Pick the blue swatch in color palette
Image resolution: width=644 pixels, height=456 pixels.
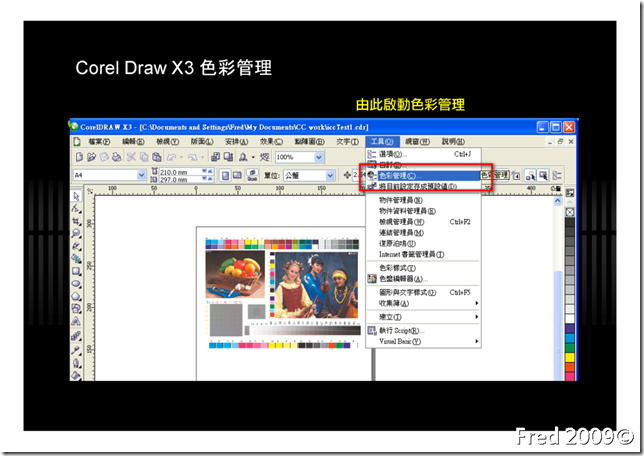pyautogui.click(x=570, y=338)
